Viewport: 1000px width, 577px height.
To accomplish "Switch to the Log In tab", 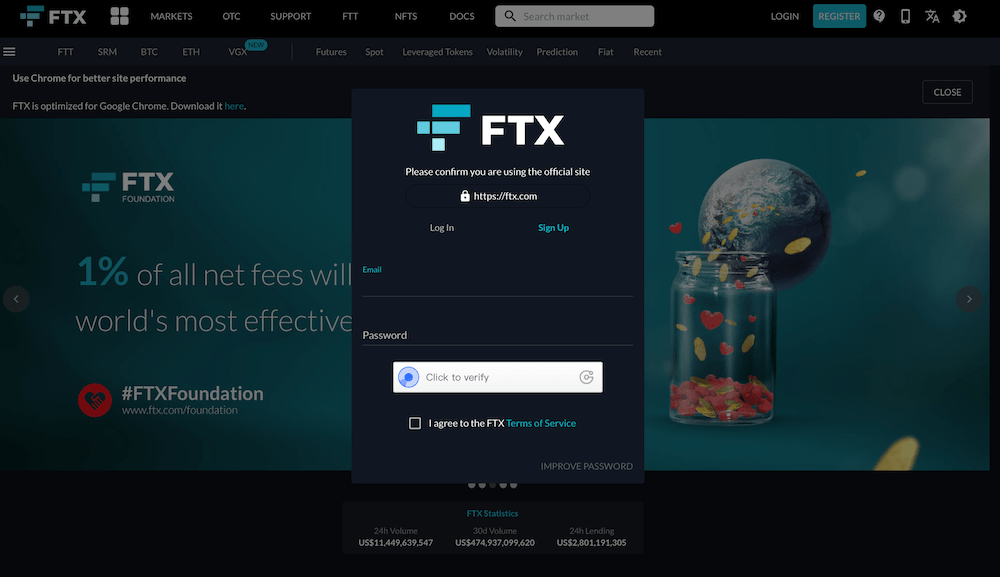I will point(442,228).
